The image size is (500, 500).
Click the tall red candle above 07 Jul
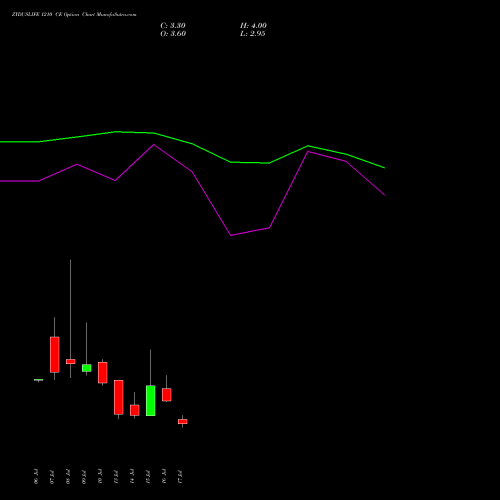coord(55,355)
